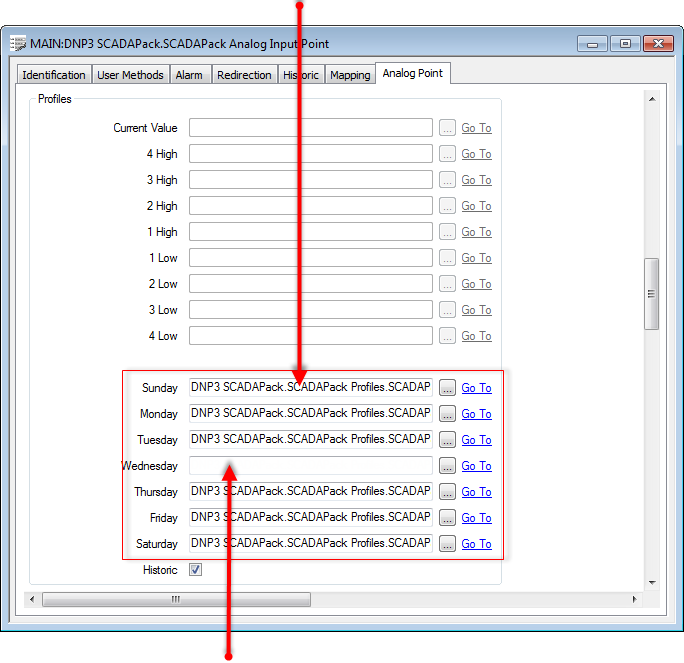Viewport: 684px width, 663px height.
Task: Toggle the Historic checkbox
Action: [x=196, y=570]
